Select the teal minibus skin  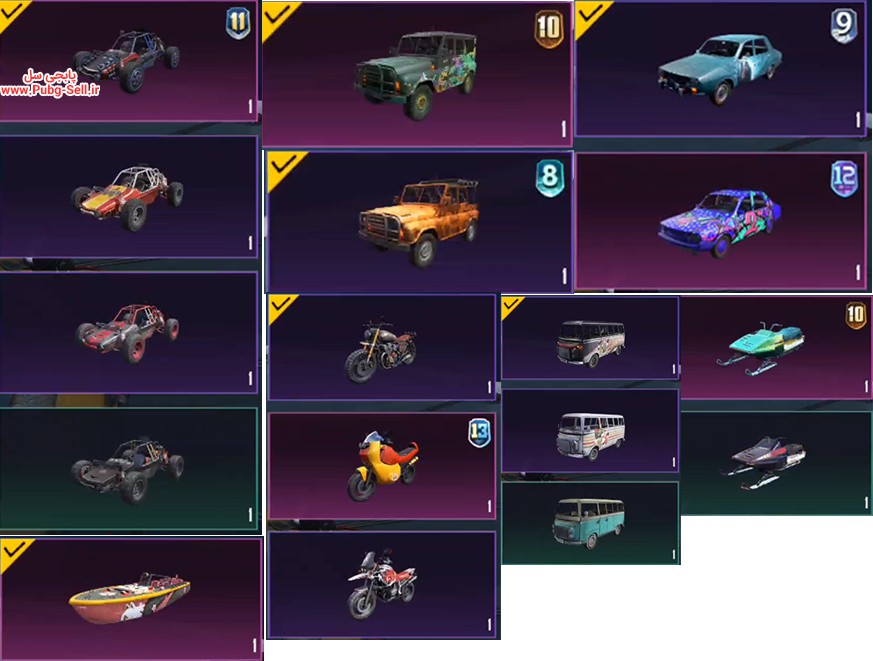[x=590, y=523]
